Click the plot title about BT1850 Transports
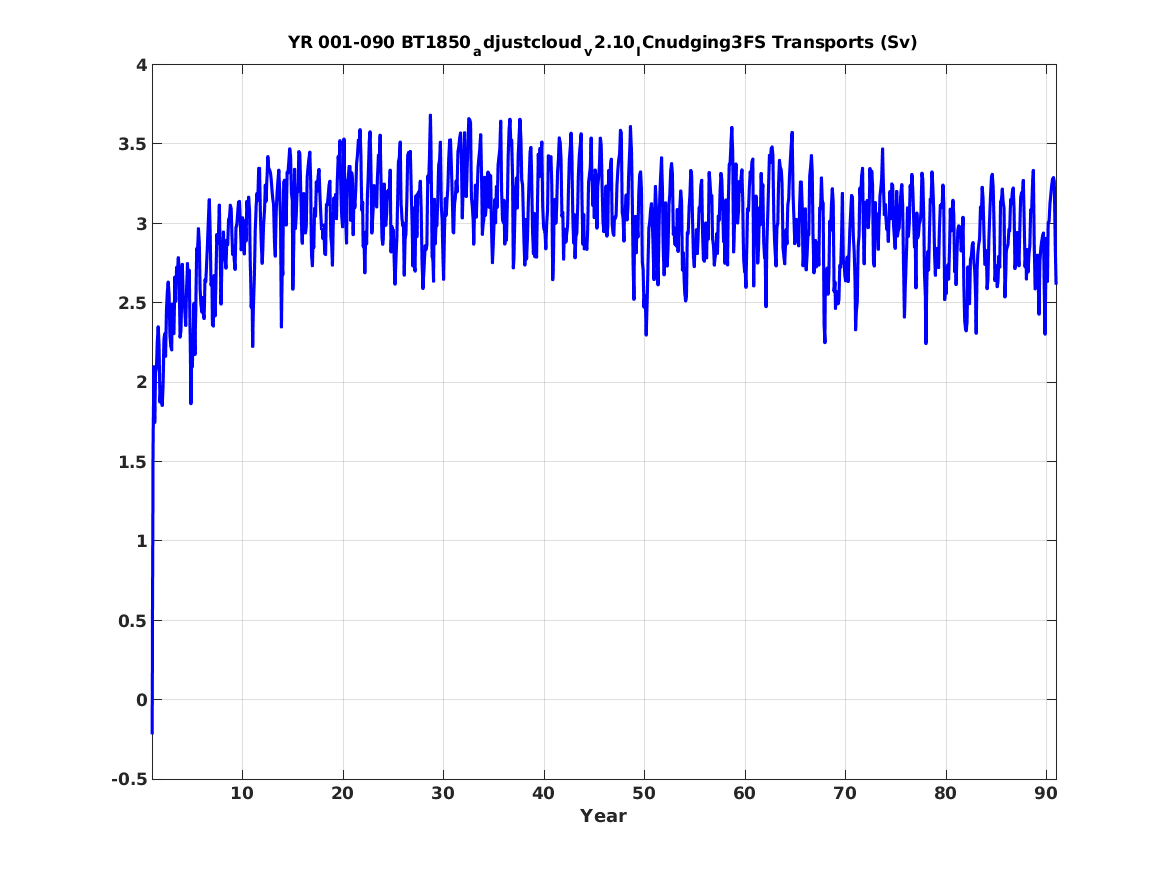 603,43
